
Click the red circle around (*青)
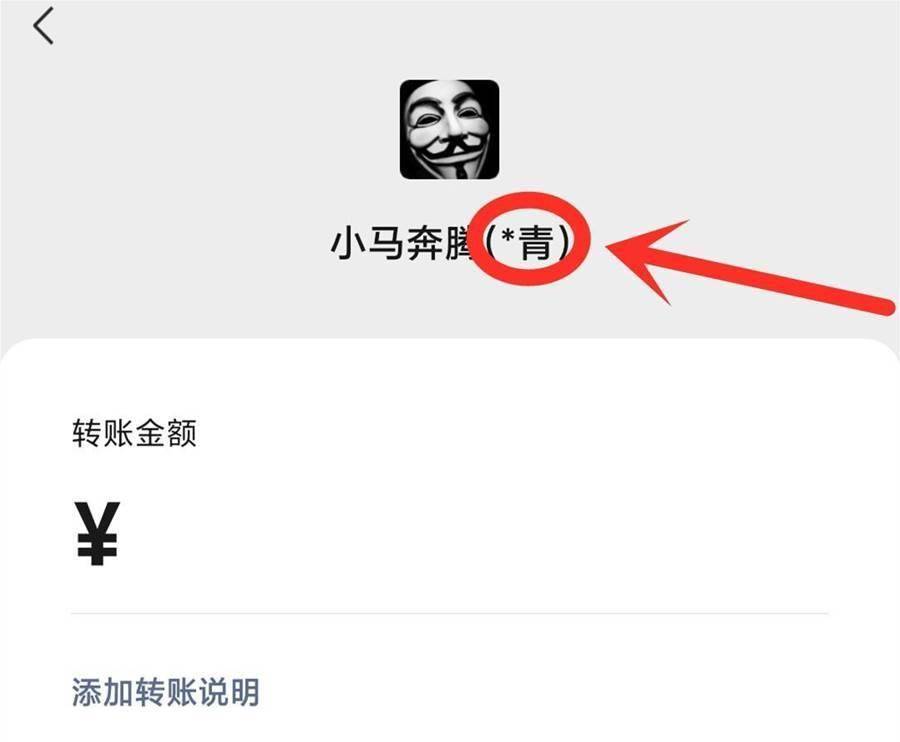pos(531,239)
